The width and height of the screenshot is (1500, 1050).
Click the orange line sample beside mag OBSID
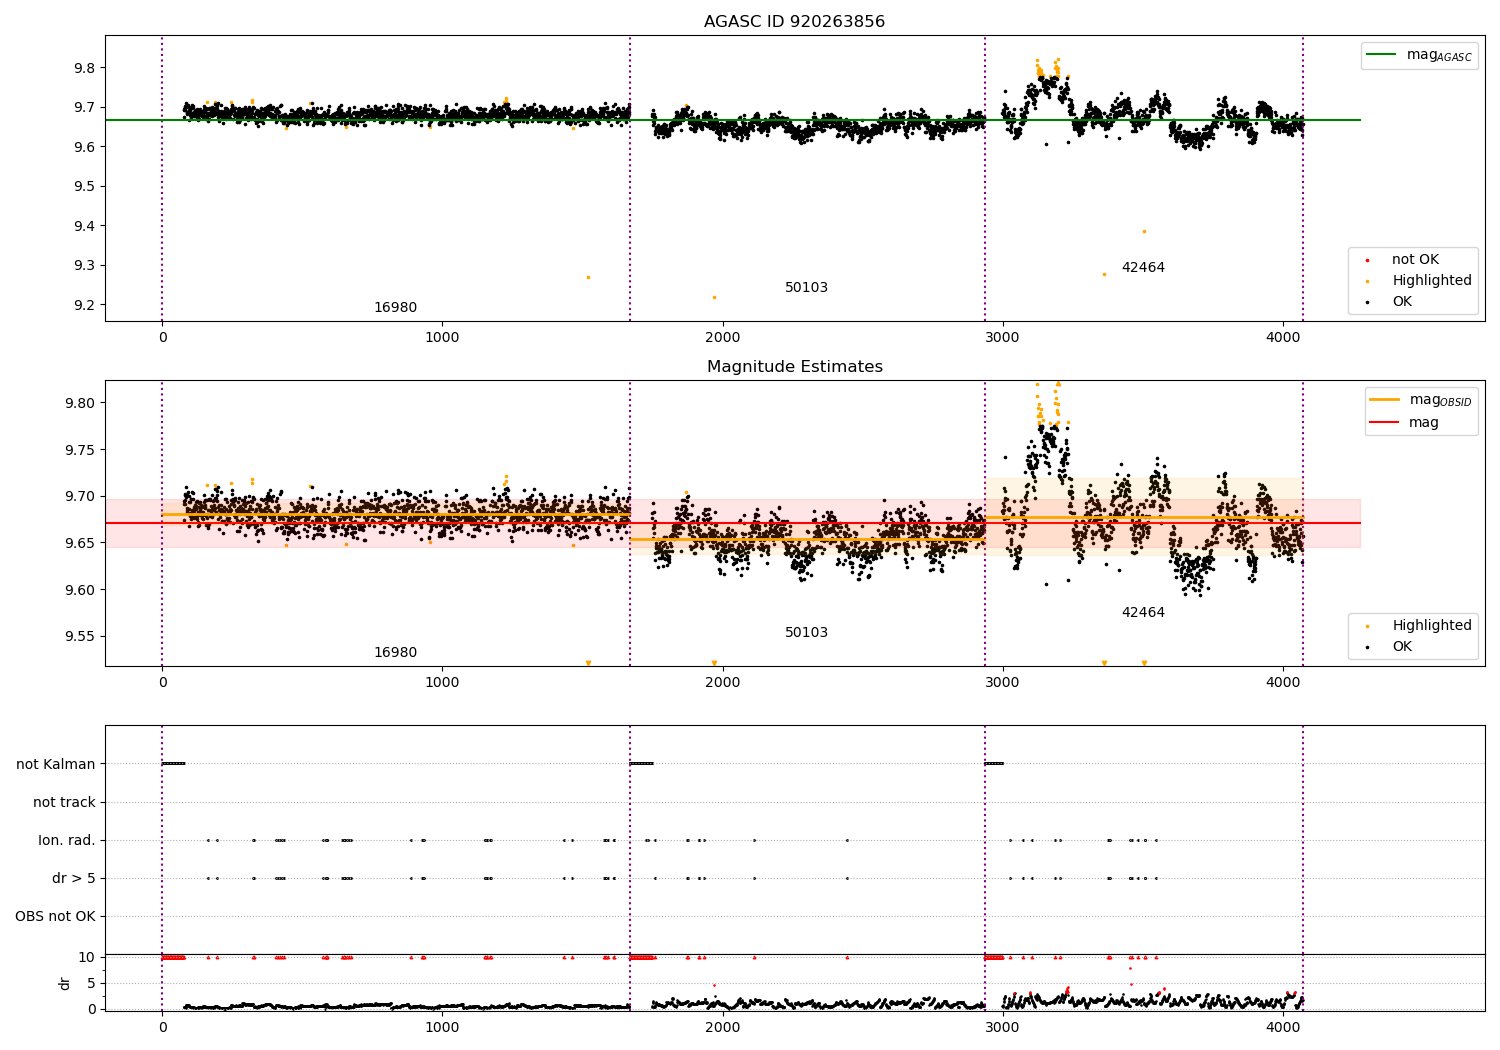[x=1385, y=400]
